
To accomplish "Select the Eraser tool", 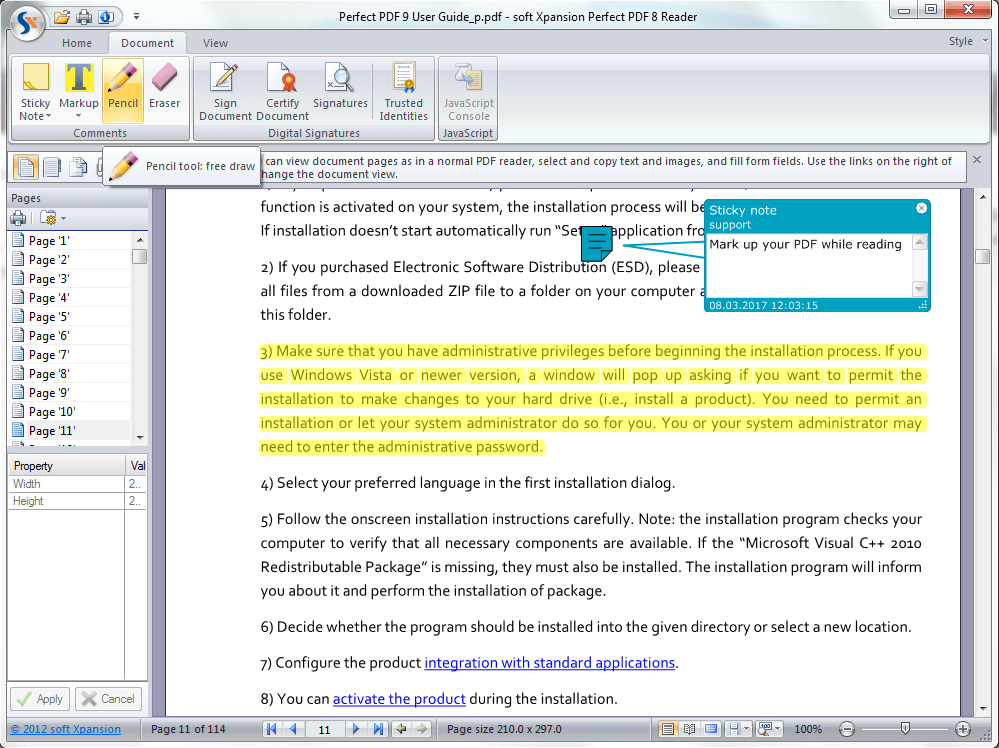I will point(164,85).
